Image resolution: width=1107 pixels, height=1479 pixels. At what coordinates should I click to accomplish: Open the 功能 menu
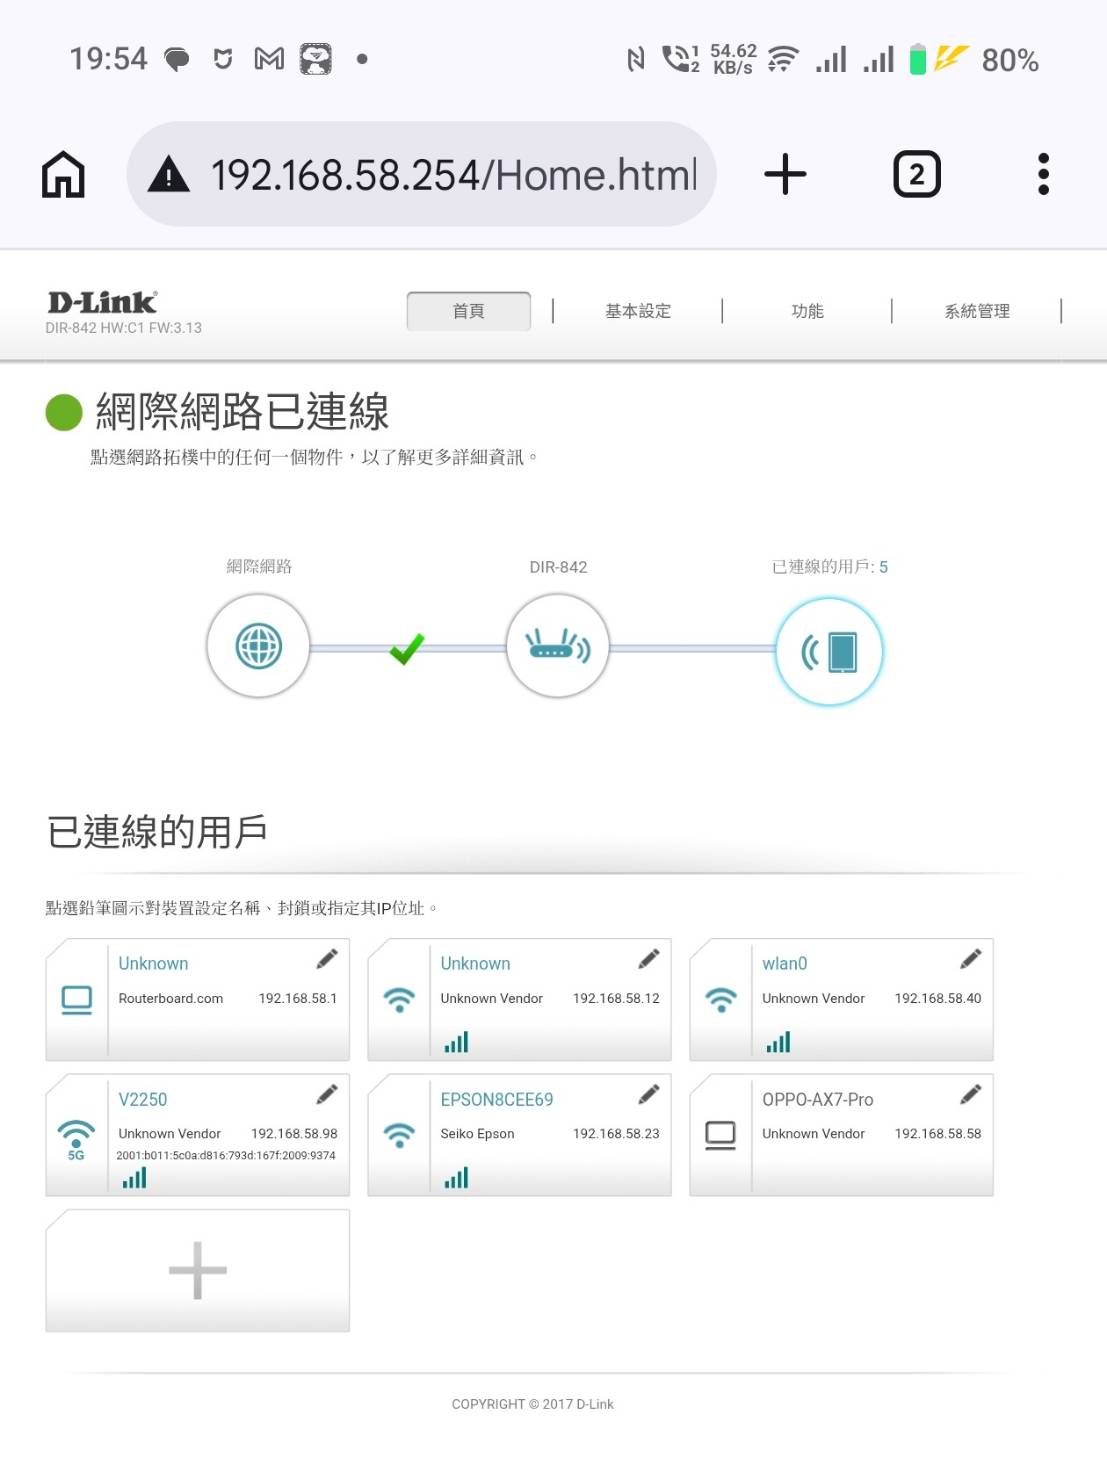click(x=807, y=311)
